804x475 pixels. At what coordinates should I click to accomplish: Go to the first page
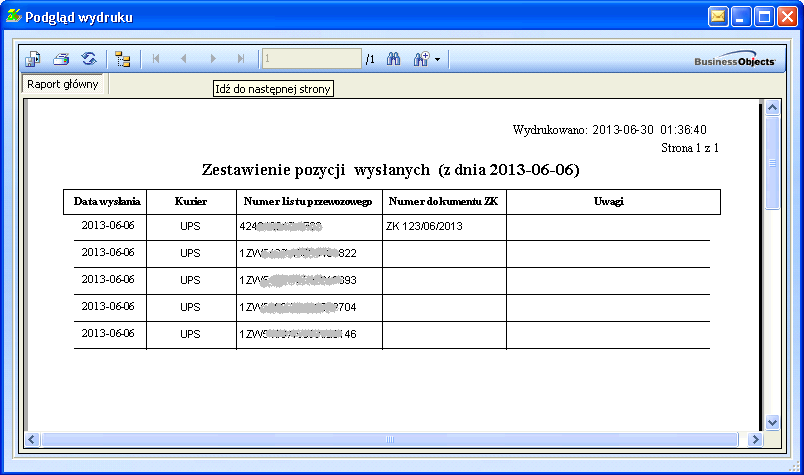[156, 60]
